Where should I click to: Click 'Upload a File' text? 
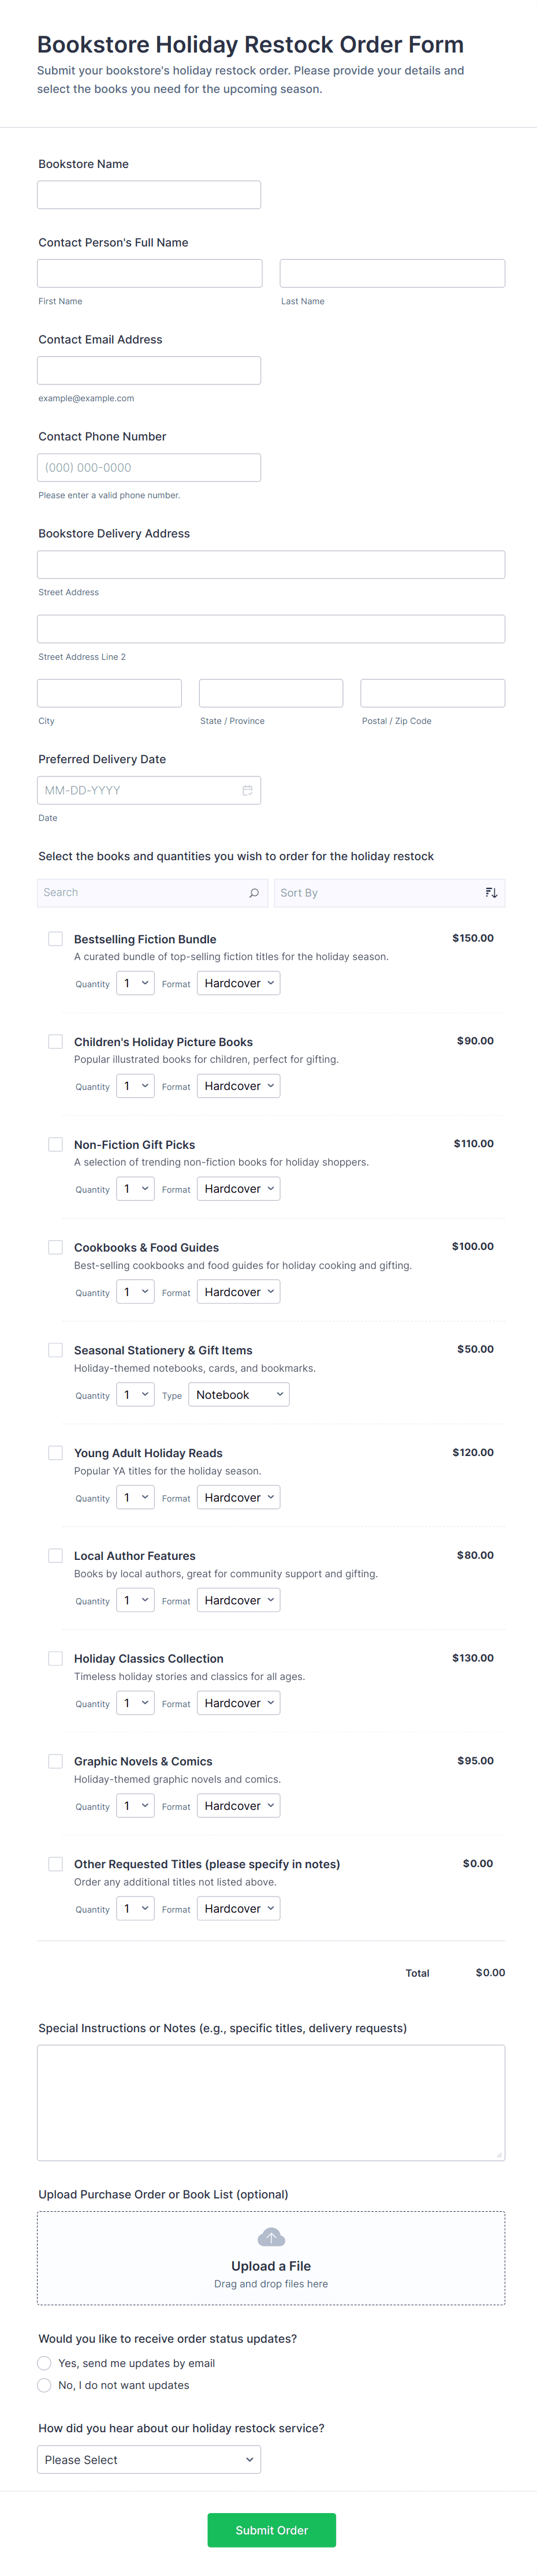point(271,2266)
